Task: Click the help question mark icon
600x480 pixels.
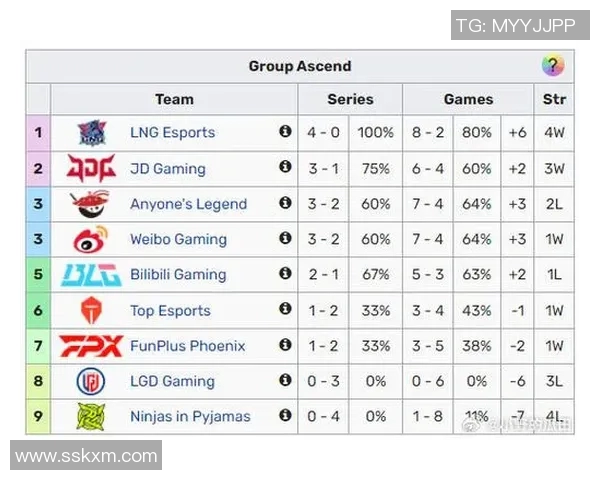Action: [x=552, y=66]
